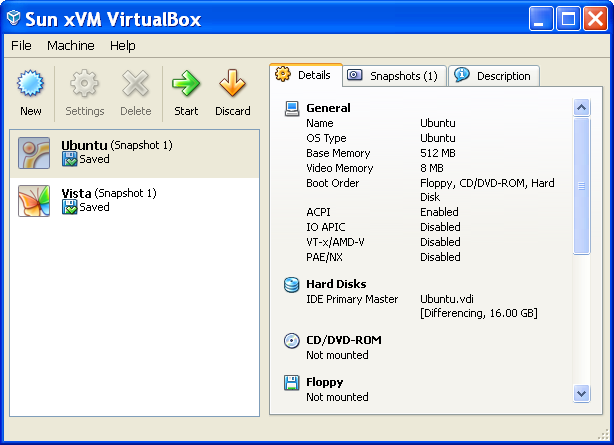Viewport: 614px width, 445px height.
Task: Open the File menu
Action: point(21,46)
